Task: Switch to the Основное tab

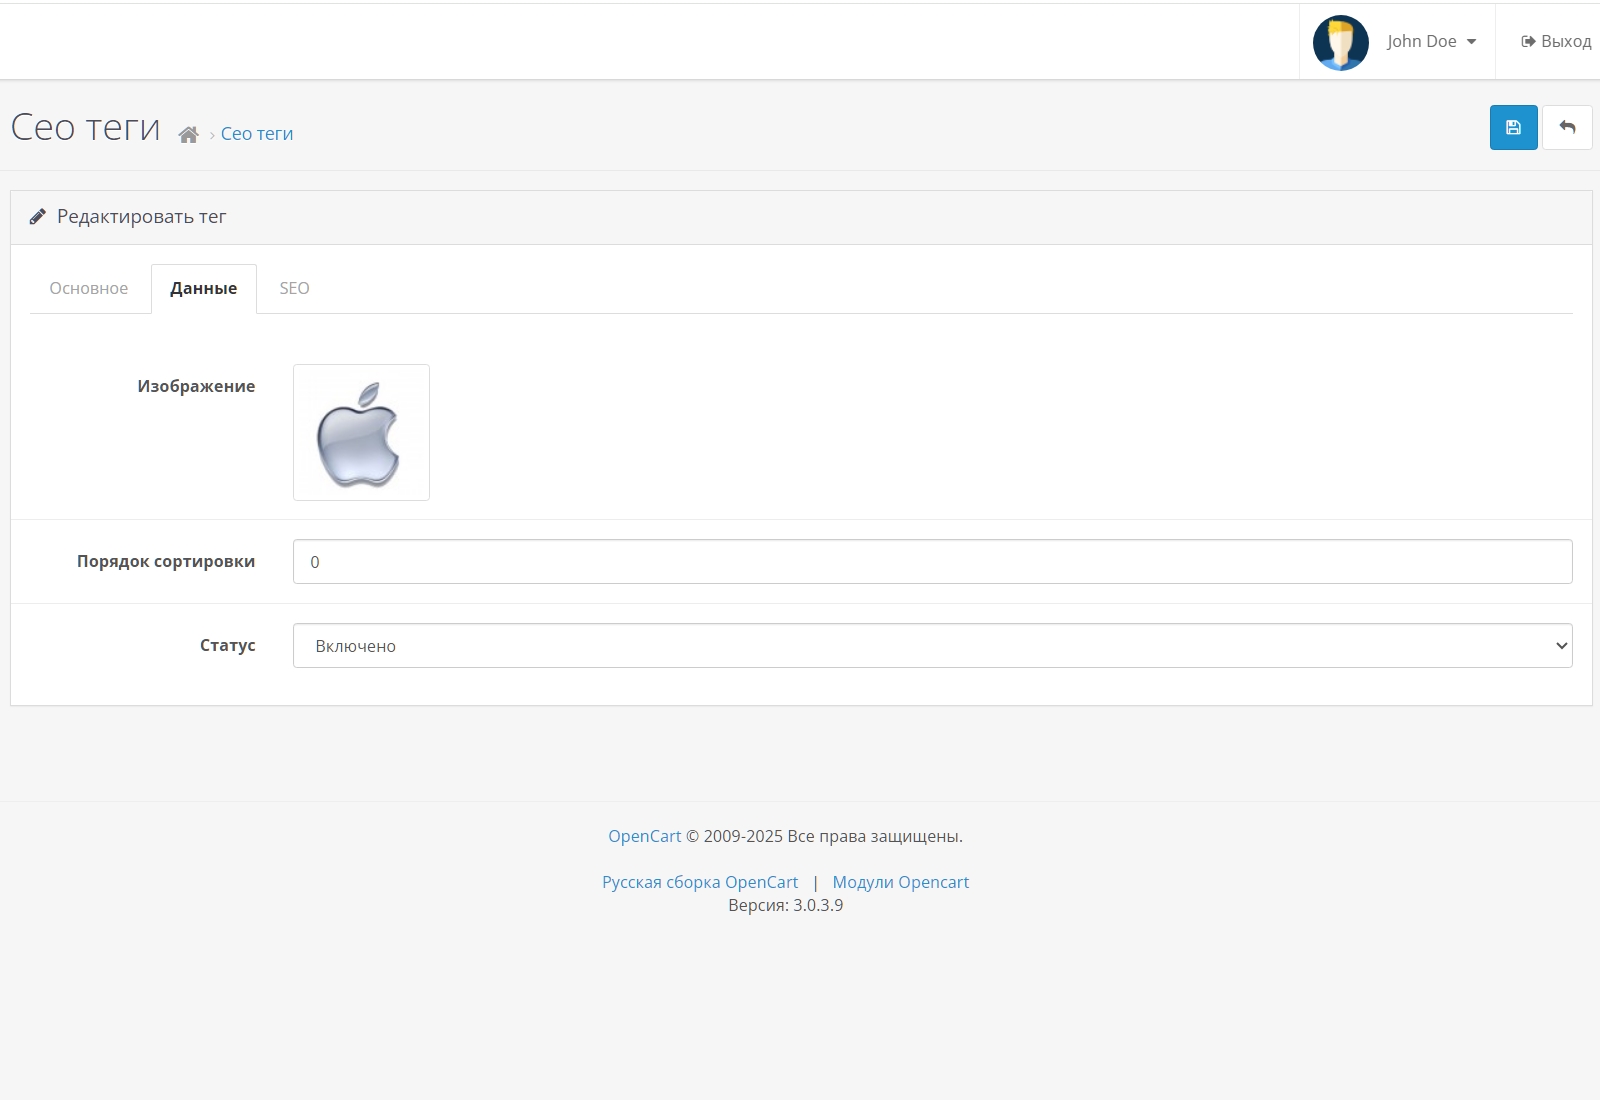Action: 89,289
